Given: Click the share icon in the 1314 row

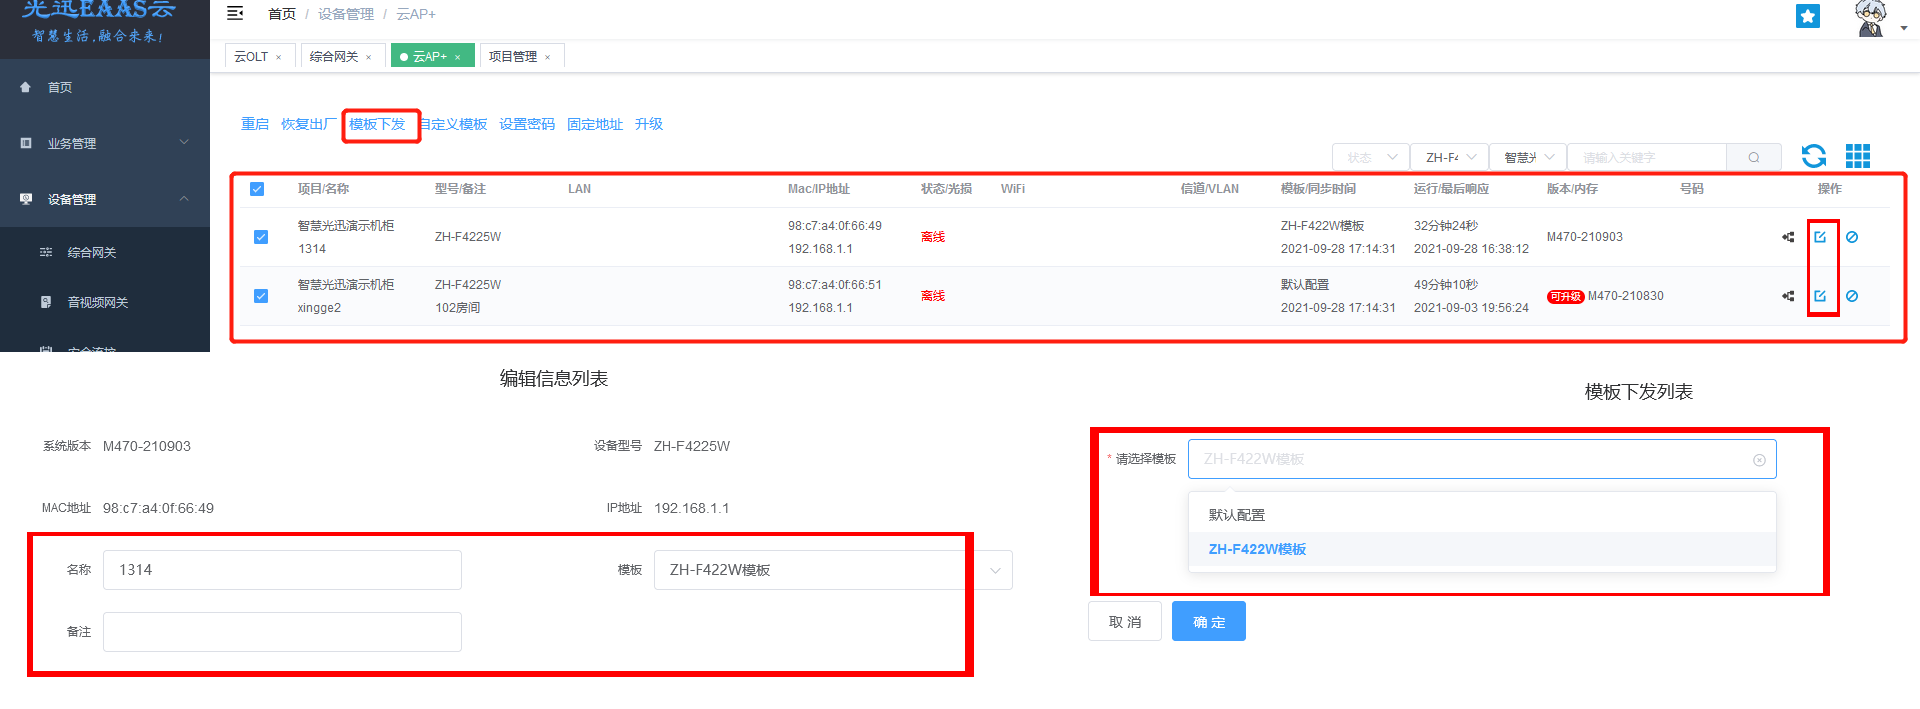Looking at the screenshot, I should (1788, 237).
